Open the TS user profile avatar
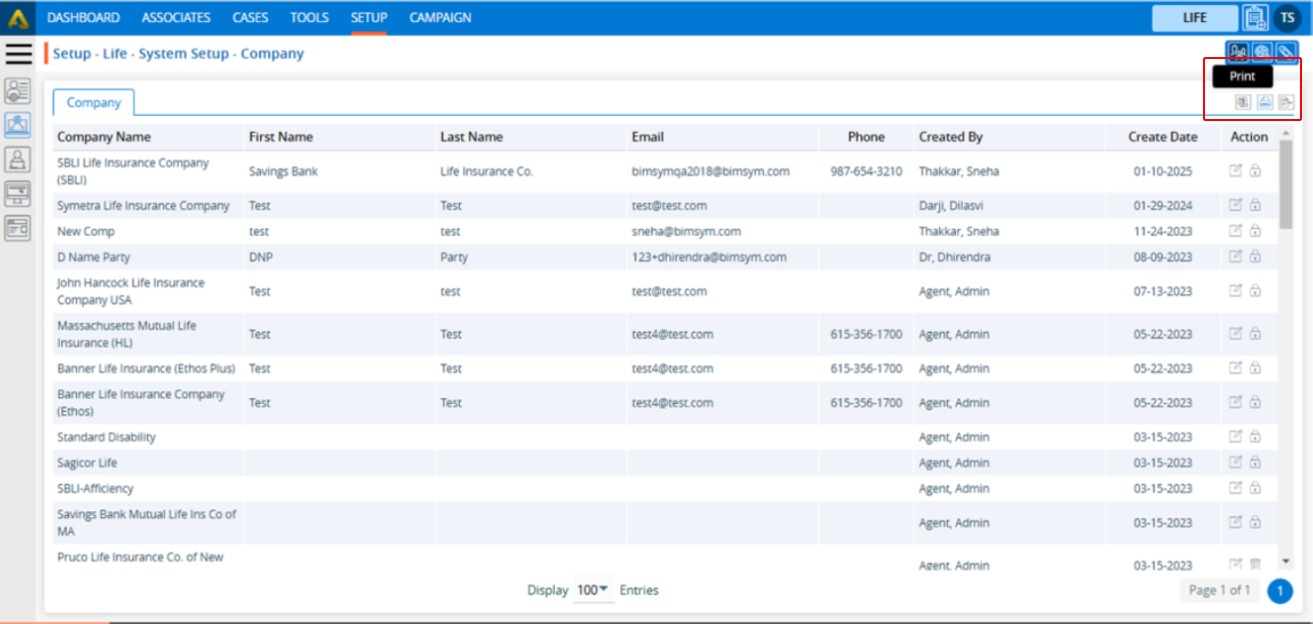 [1286, 18]
